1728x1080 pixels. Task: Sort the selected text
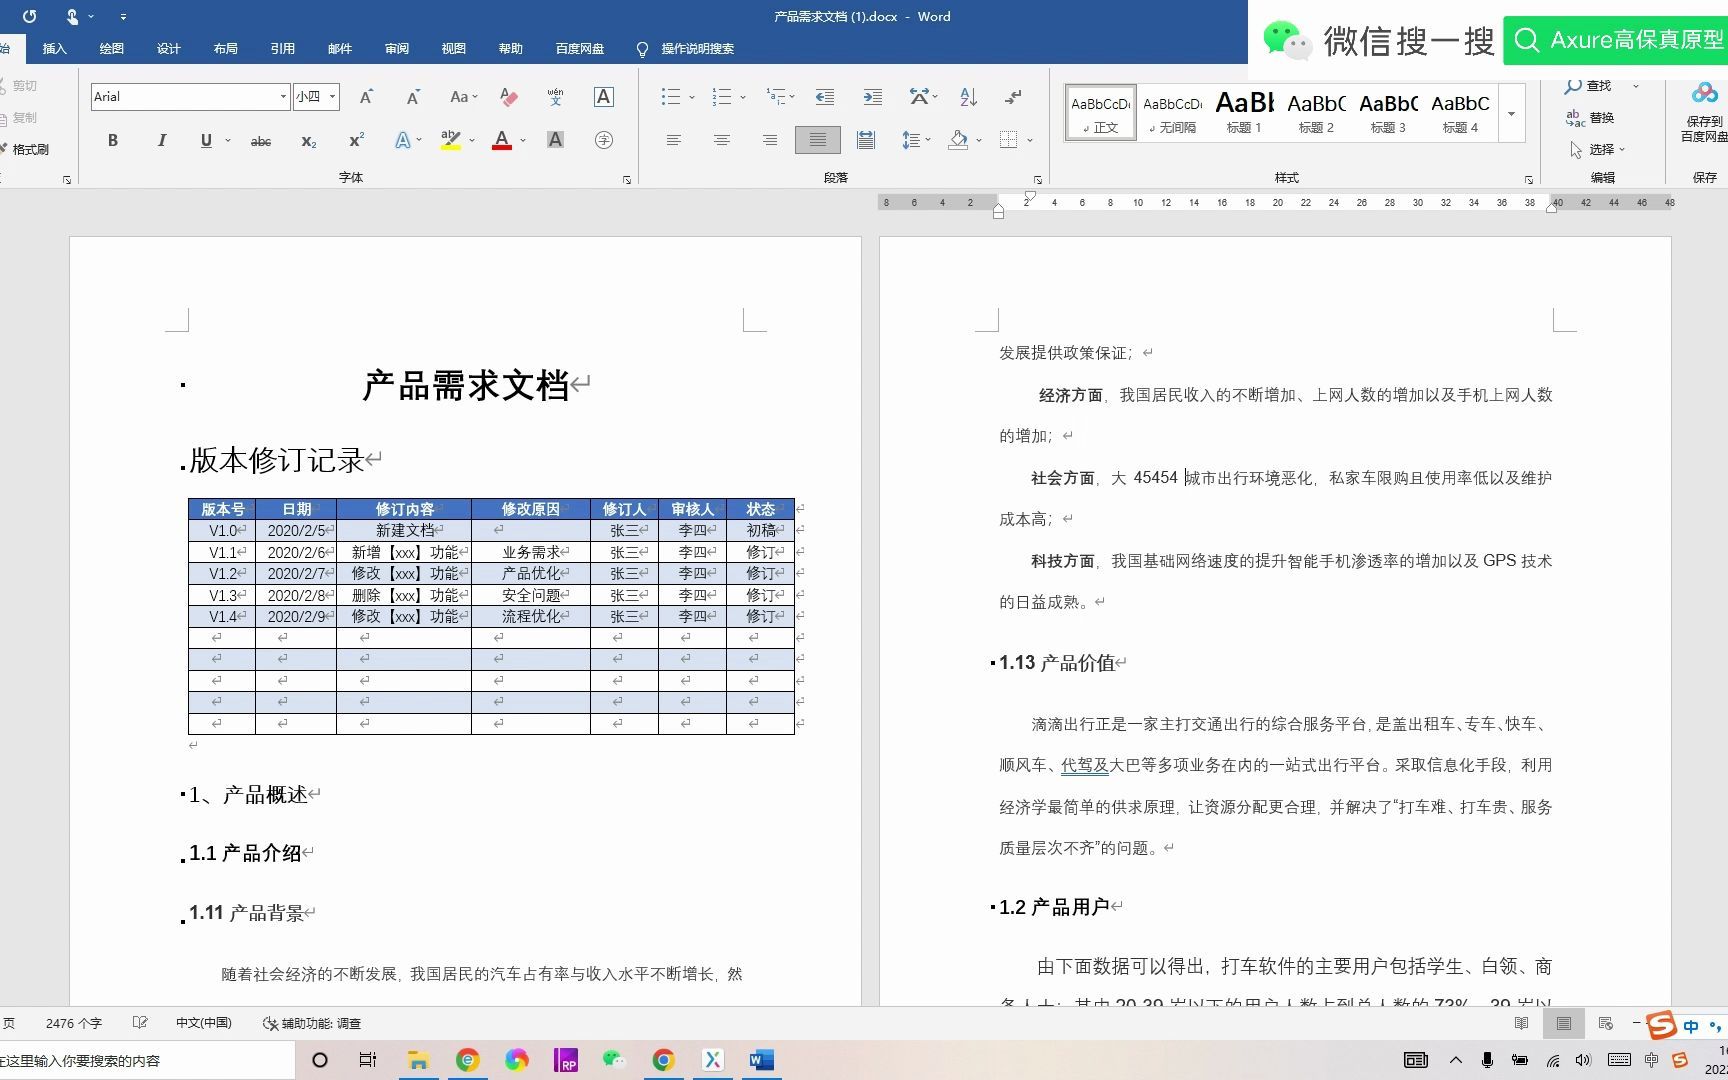[x=968, y=97]
